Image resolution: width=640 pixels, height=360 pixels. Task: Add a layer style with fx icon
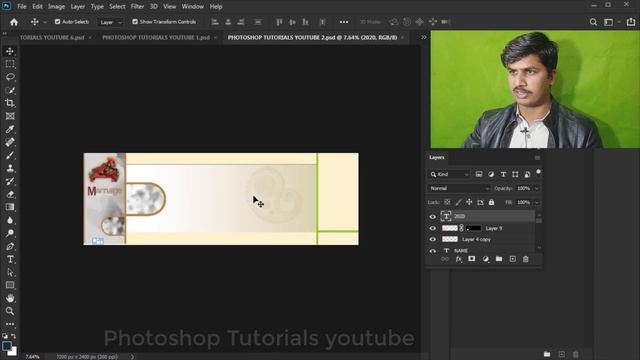click(x=458, y=259)
